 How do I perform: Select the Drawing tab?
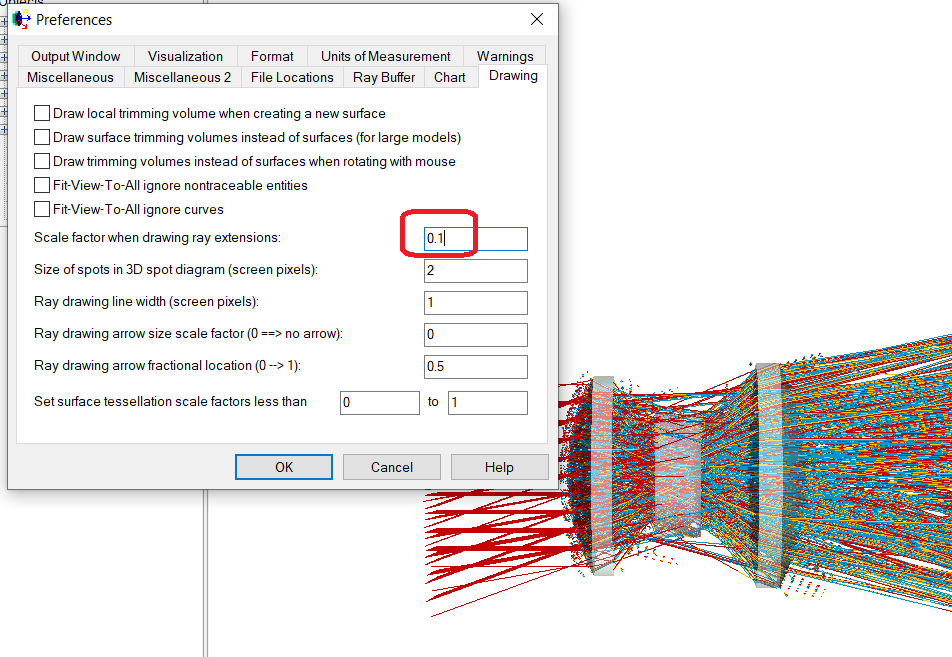click(513, 76)
